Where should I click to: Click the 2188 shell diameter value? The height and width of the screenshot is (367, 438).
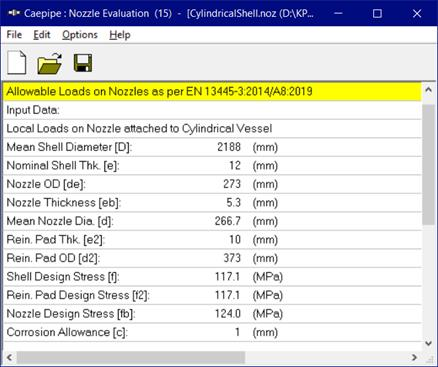(229, 147)
